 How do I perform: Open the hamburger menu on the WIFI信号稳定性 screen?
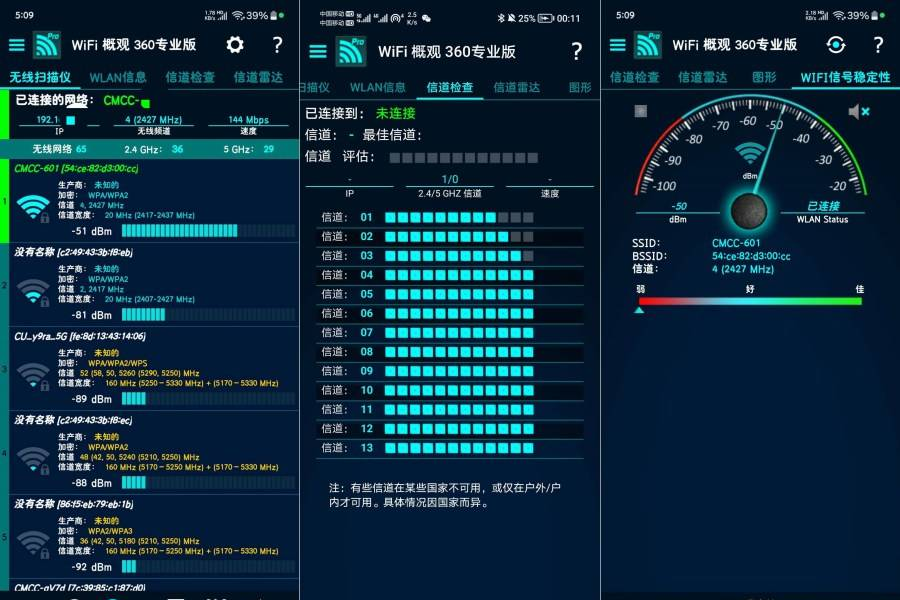click(617, 45)
